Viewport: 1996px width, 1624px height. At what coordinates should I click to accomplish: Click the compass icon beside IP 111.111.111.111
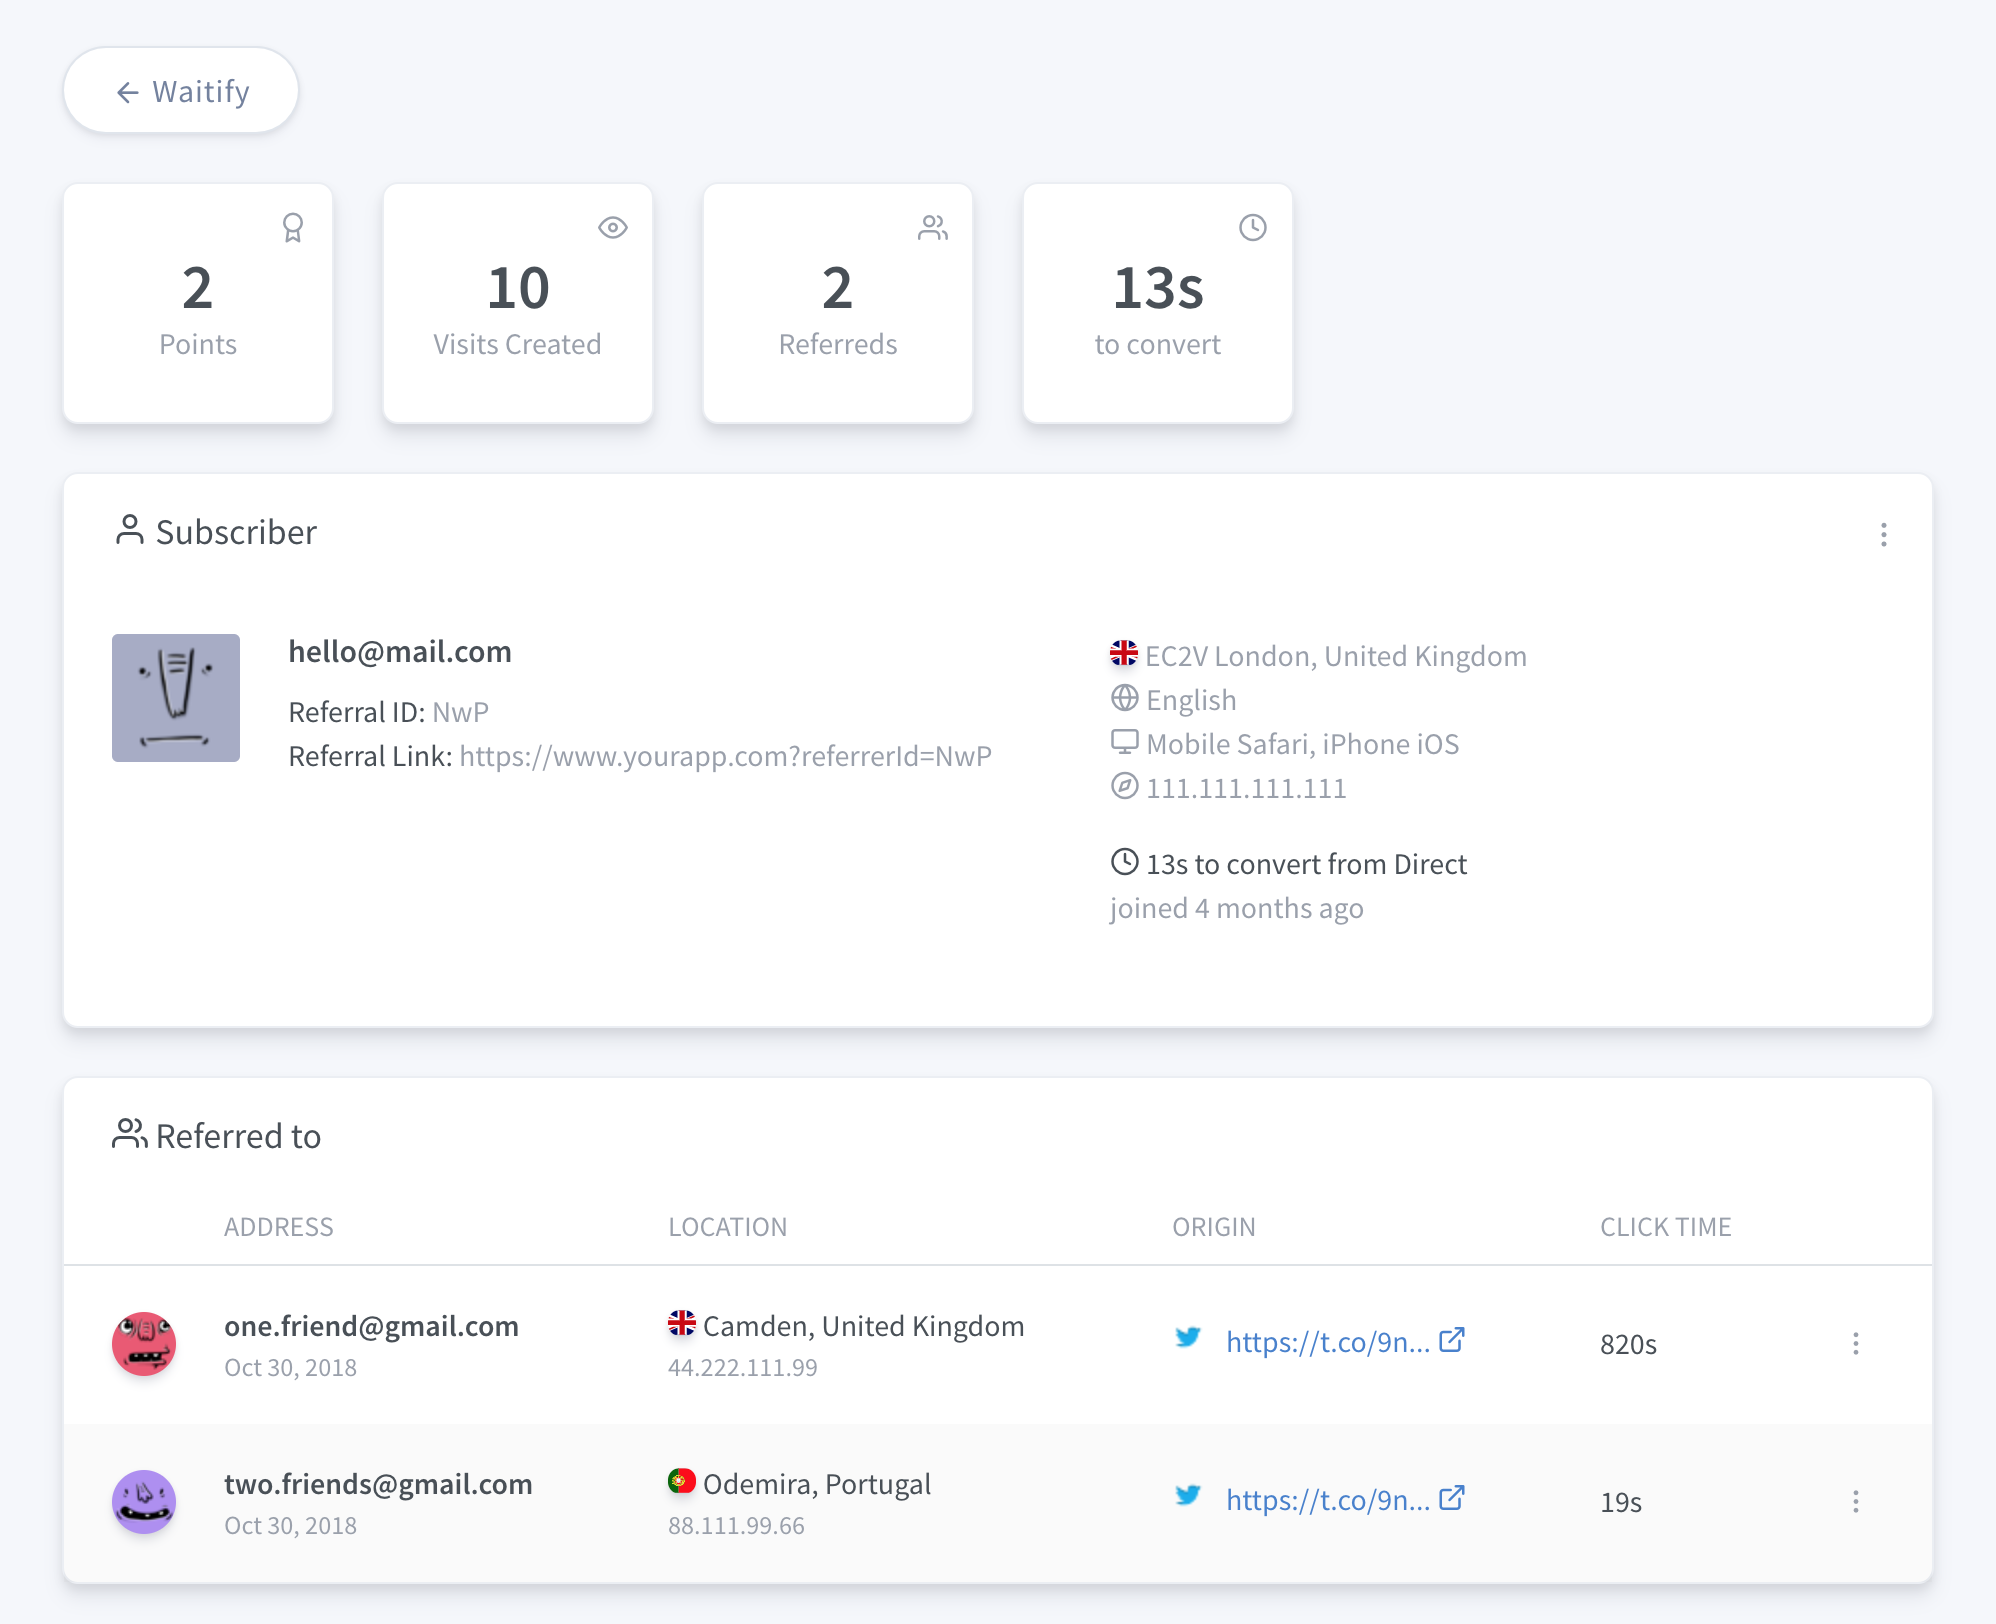tap(1124, 786)
